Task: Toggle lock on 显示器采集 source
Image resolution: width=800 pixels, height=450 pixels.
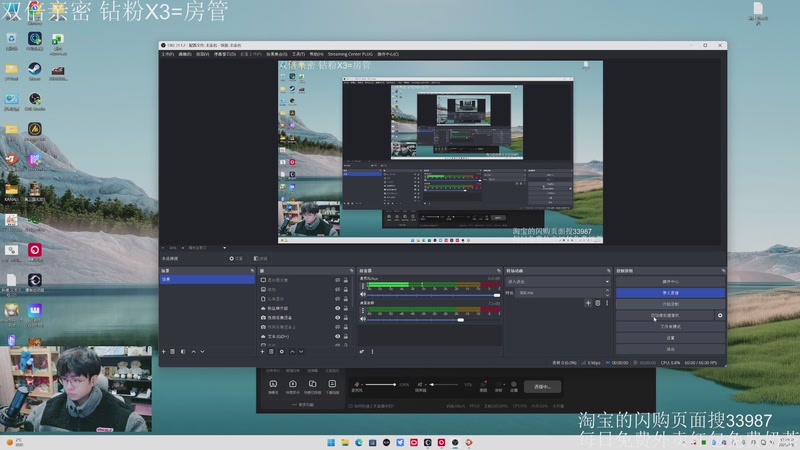Action: (x=345, y=280)
